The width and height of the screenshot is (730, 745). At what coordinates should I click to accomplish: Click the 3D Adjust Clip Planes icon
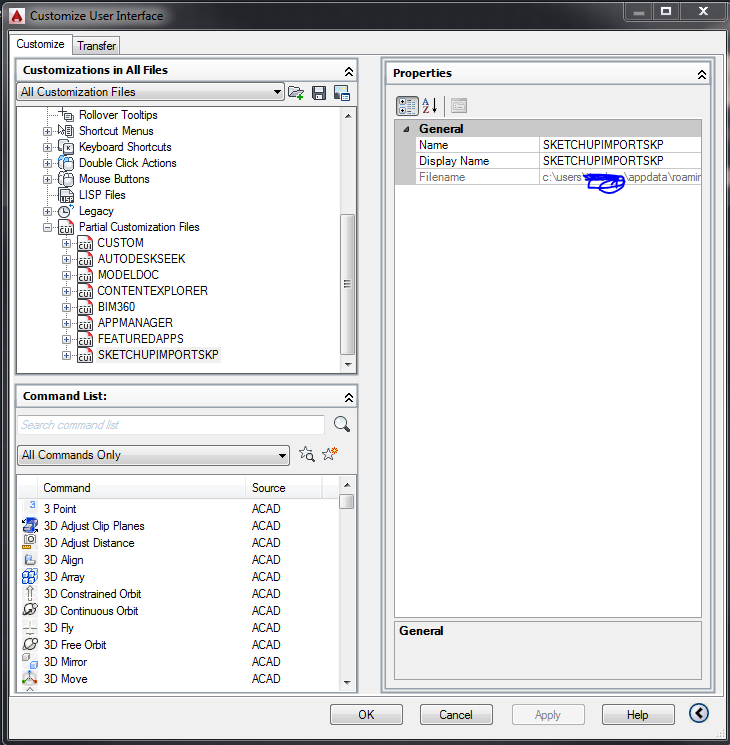[x=30, y=525]
